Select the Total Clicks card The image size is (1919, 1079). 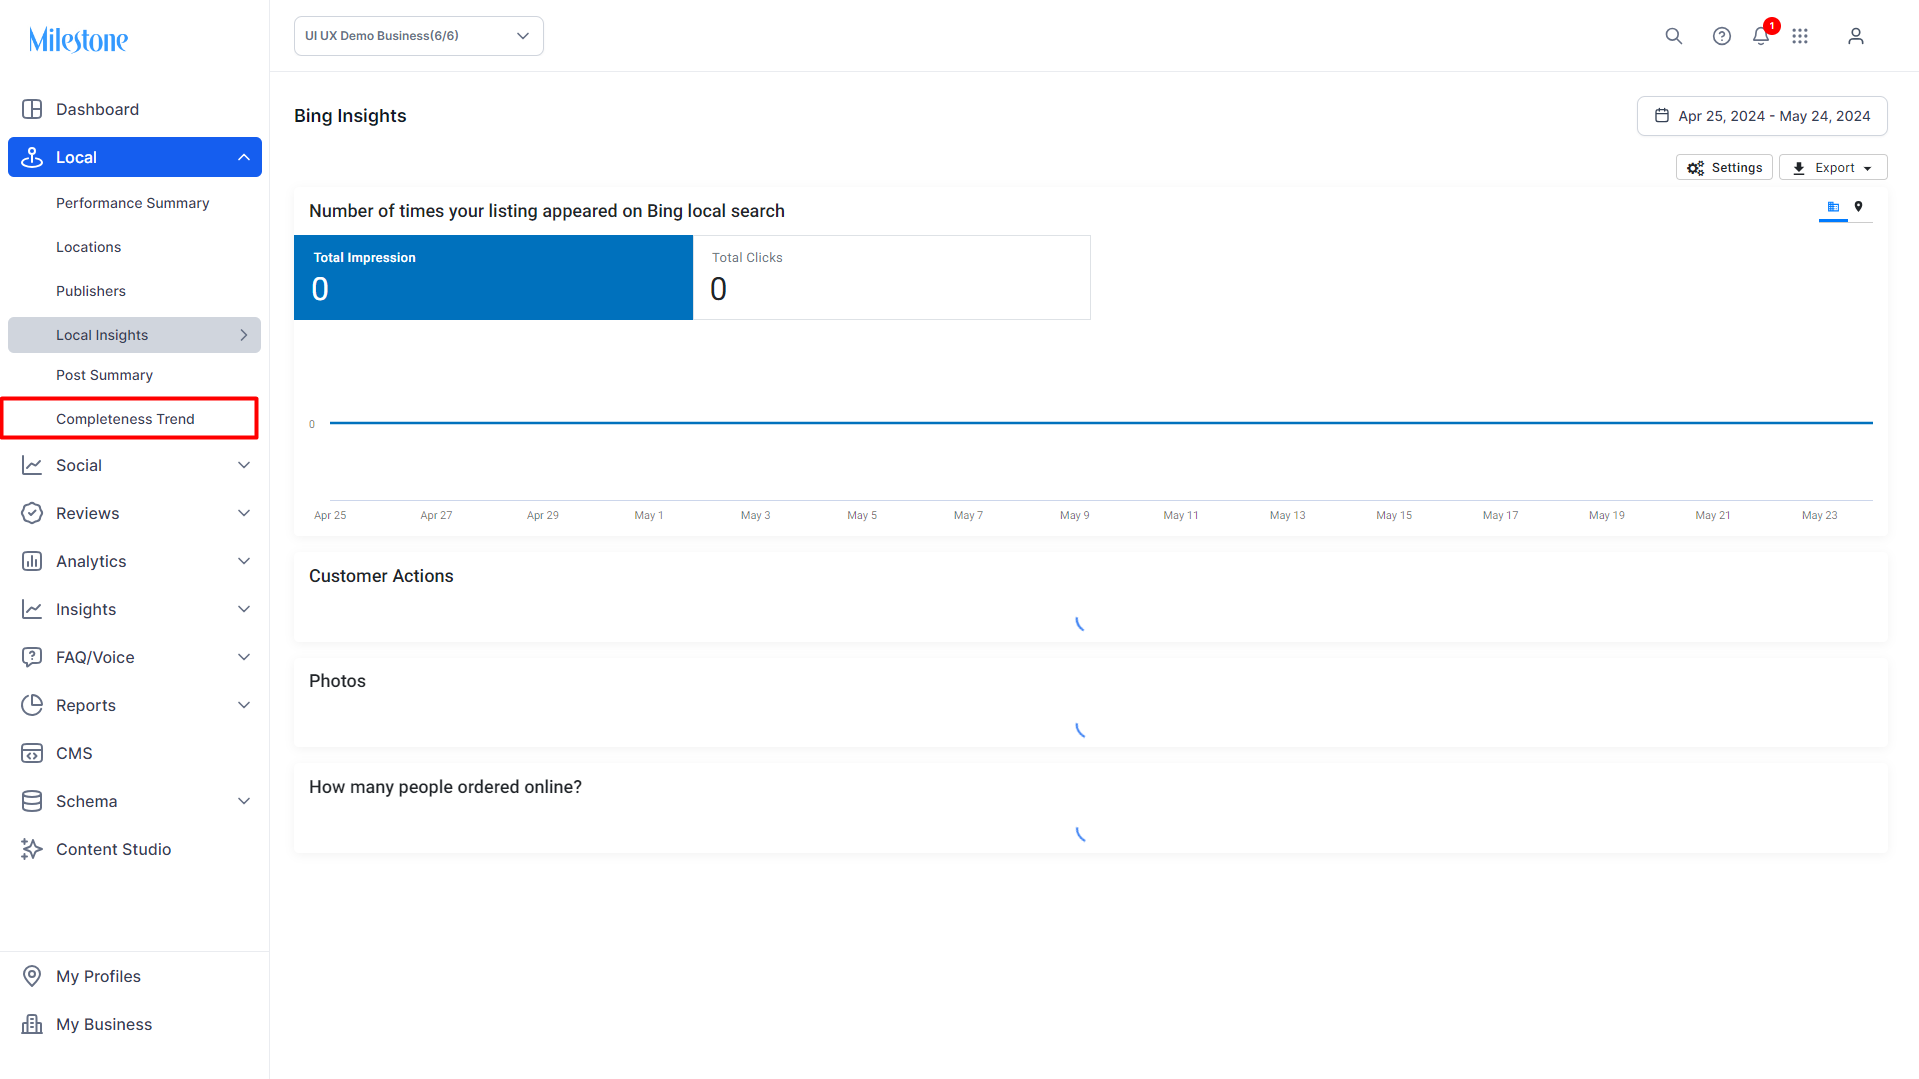(891, 277)
